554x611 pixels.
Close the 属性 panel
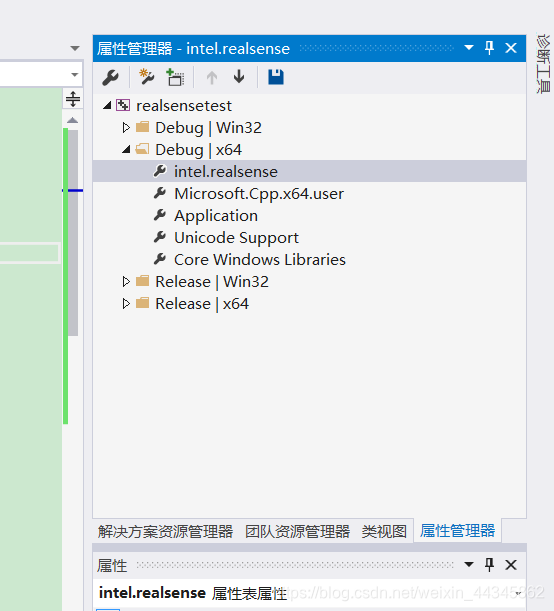511,565
